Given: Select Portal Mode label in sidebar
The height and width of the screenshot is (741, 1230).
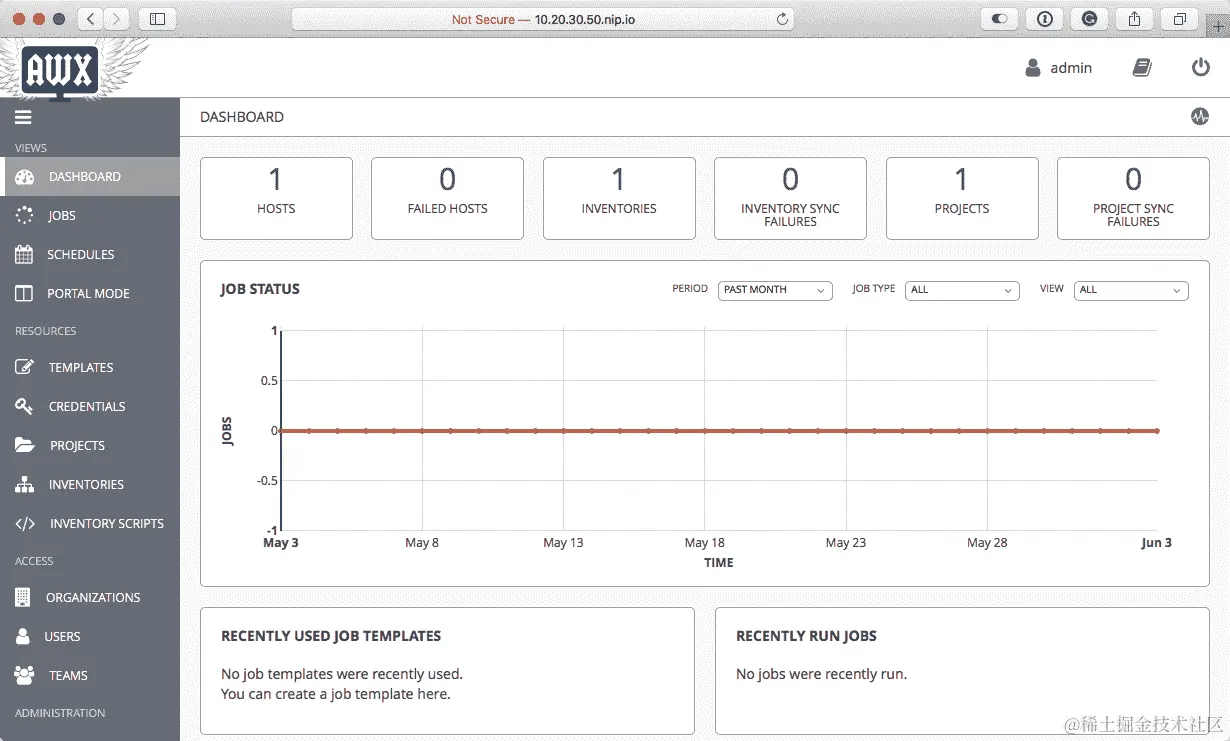Looking at the screenshot, I should tap(88, 294).
